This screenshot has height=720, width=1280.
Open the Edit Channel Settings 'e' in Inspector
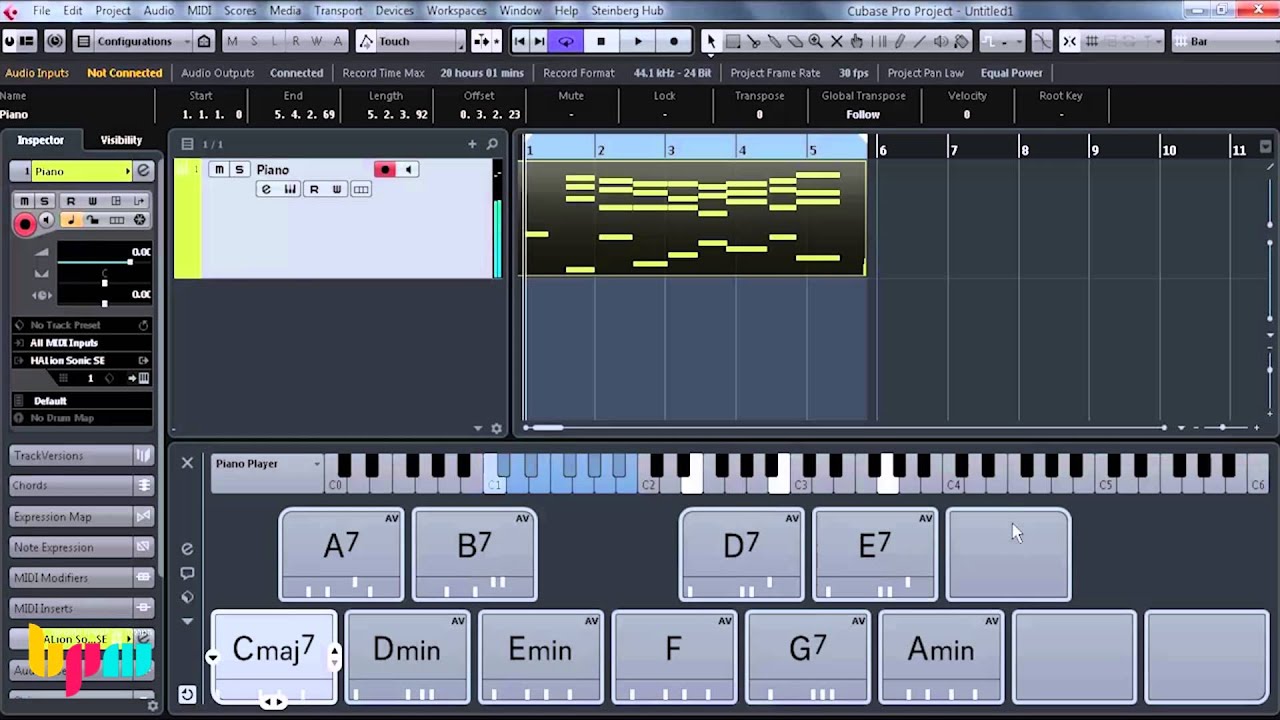[143, 171]
